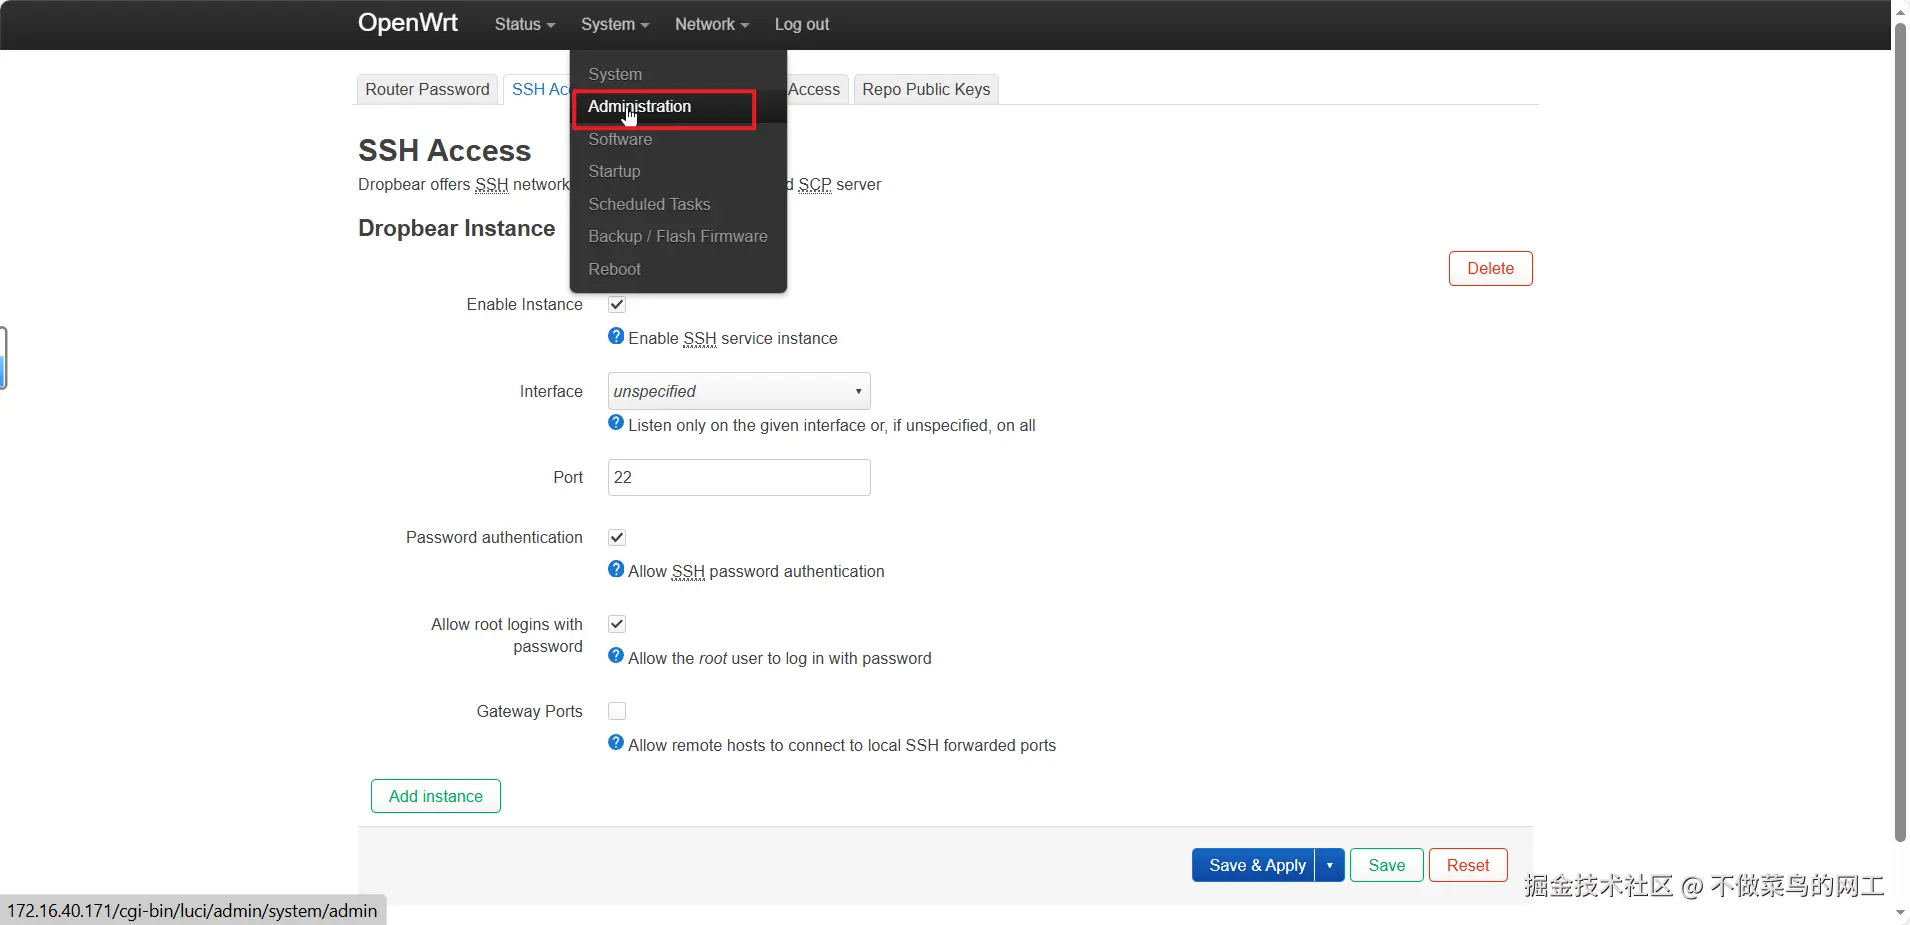
Task: Open the Interface unspecified dropdown
Action: click(739, 391)
